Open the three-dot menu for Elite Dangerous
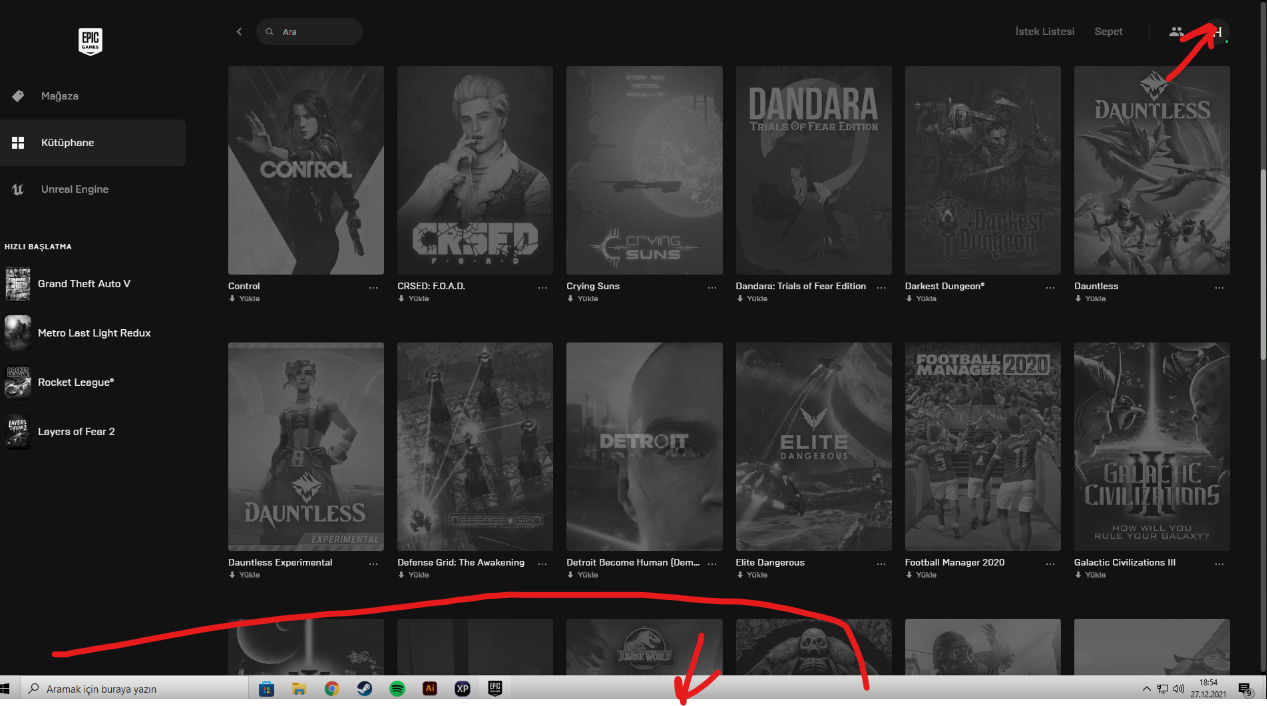The height and width of the screenshot is (706, 1267). click(x=882, y=563)
